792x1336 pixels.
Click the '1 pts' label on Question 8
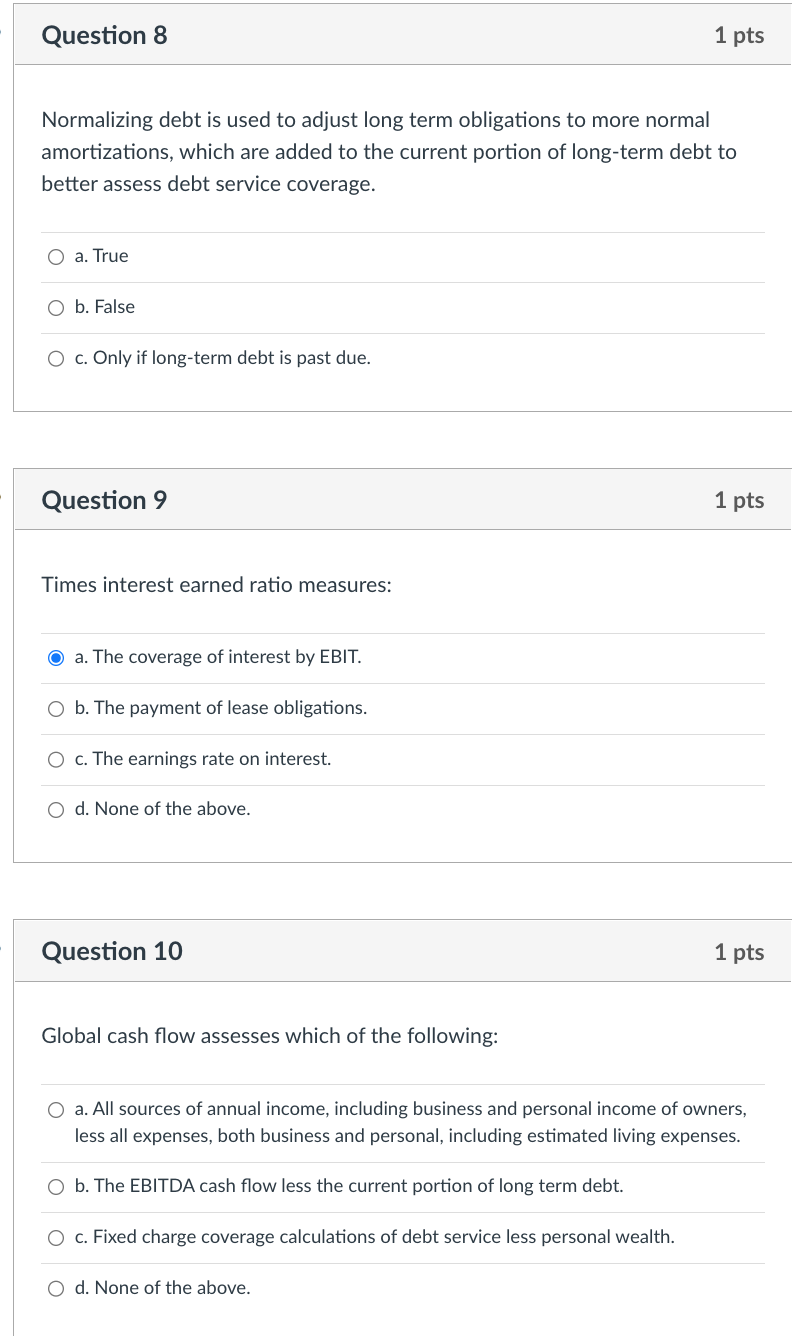[739, 36]
